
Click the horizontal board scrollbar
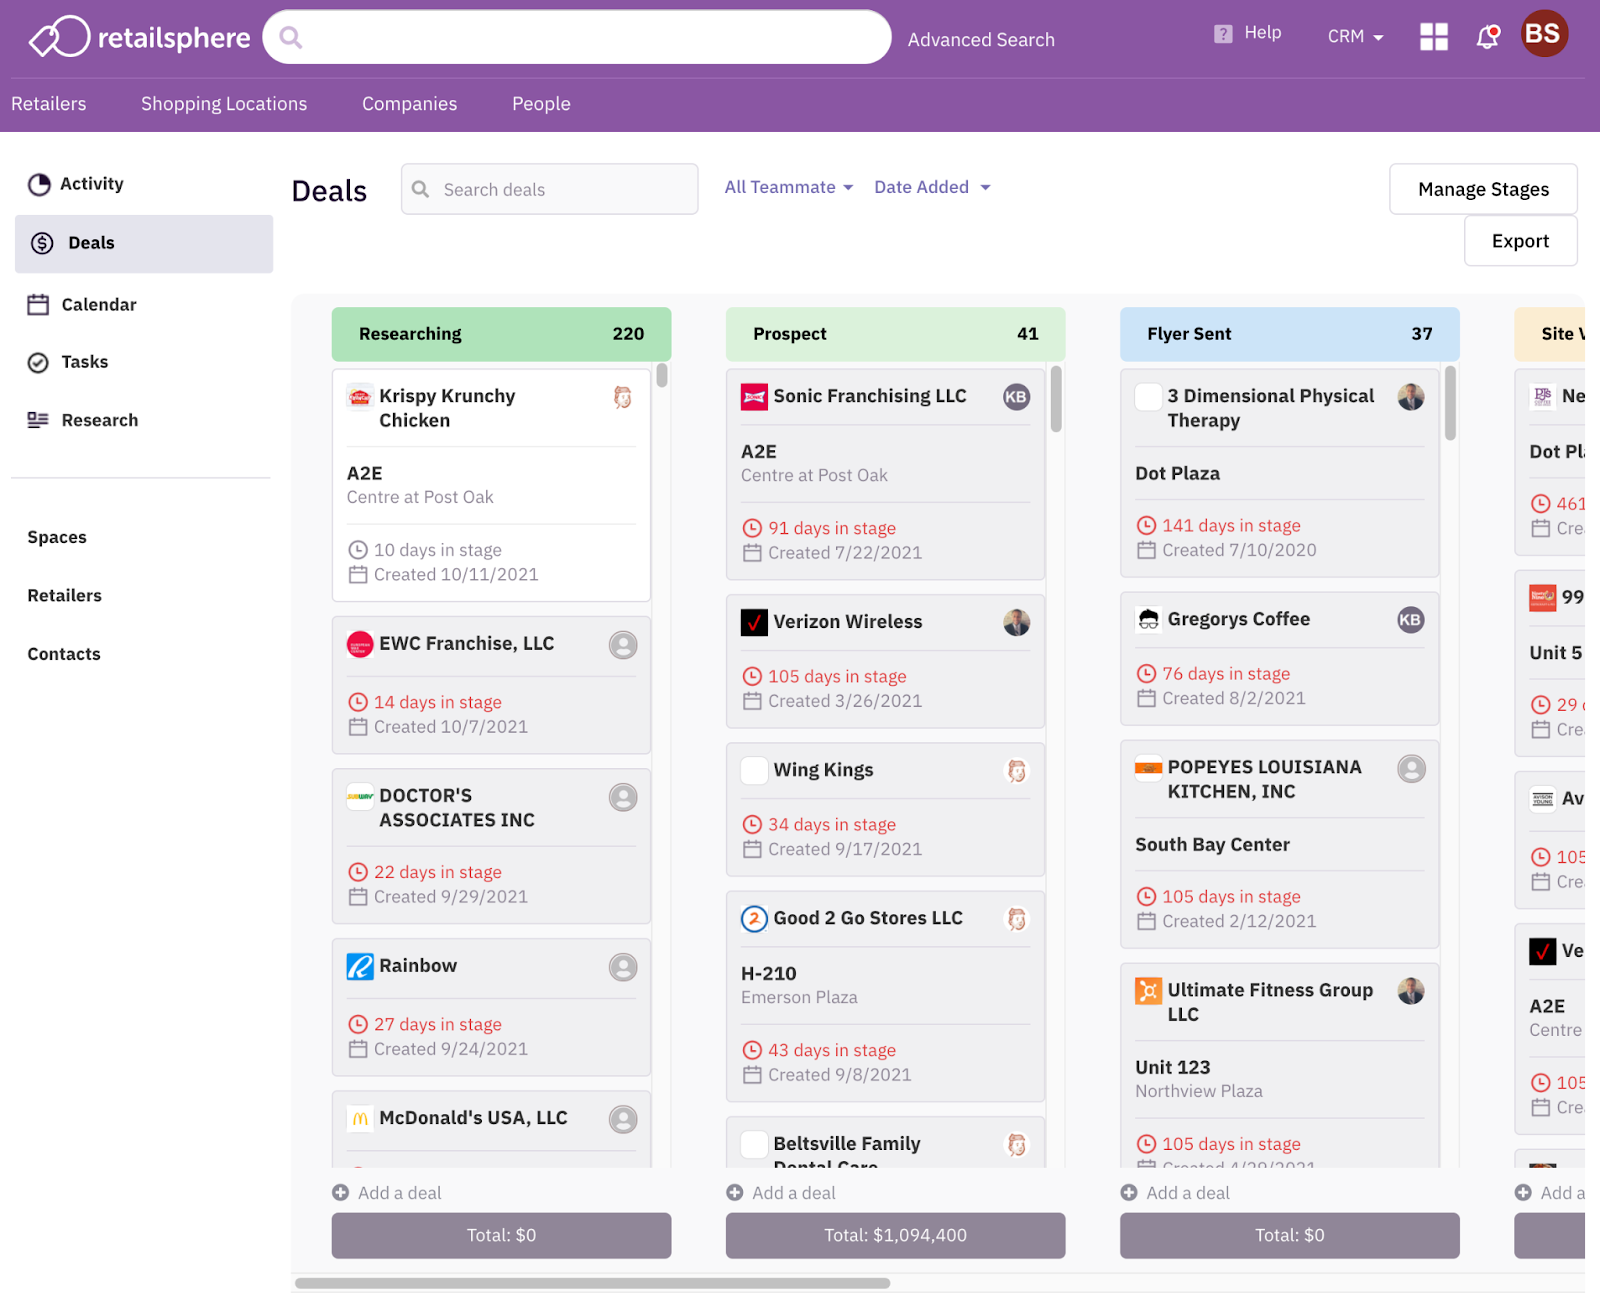tap(592, 1283)
